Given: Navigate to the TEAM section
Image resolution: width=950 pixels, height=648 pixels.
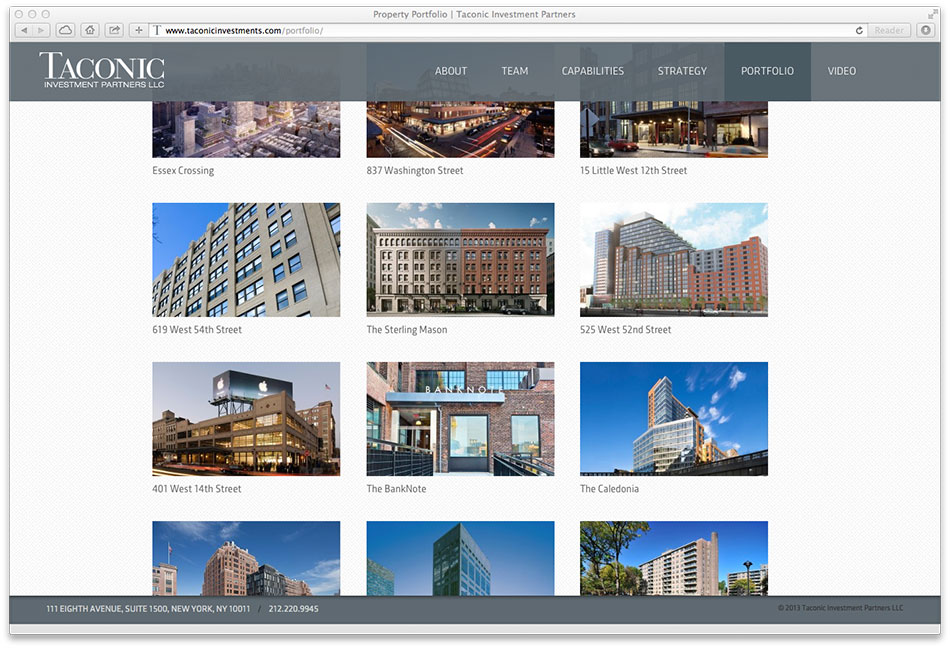Looking at the screenshot, I should (514, 71).
